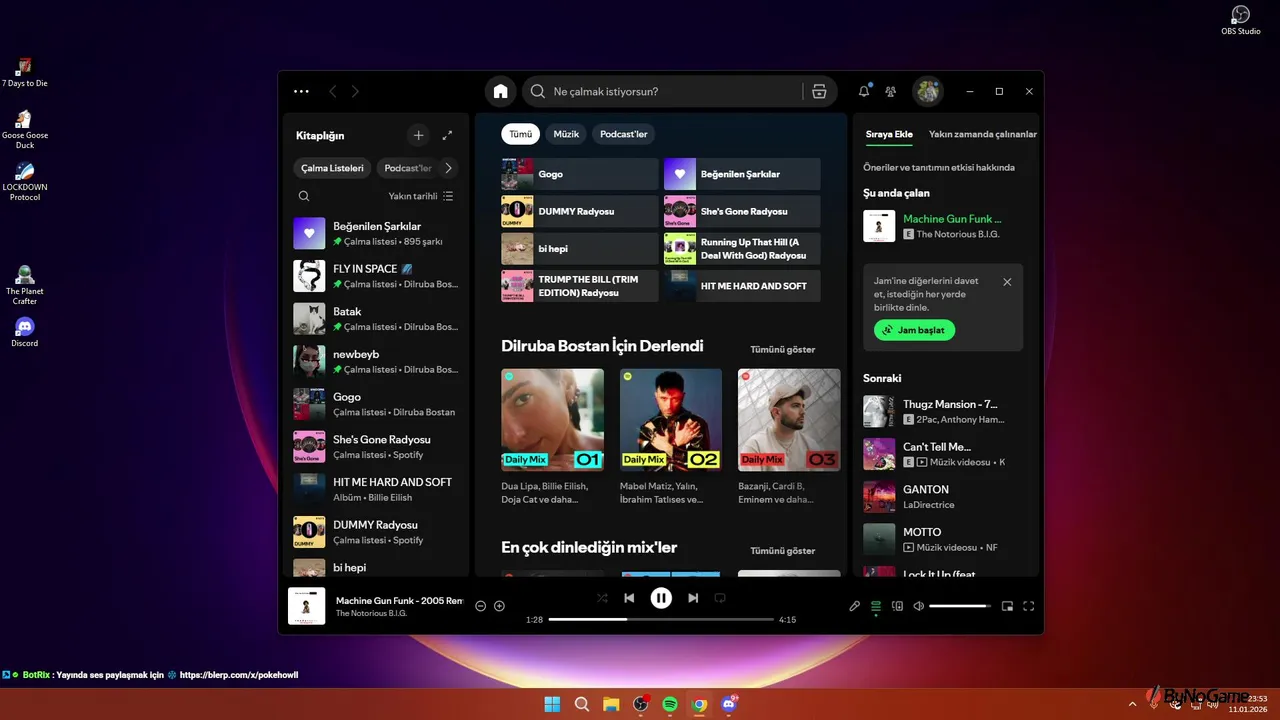Toggle repeat mode
1280x720 pixels.
(719, 598)
